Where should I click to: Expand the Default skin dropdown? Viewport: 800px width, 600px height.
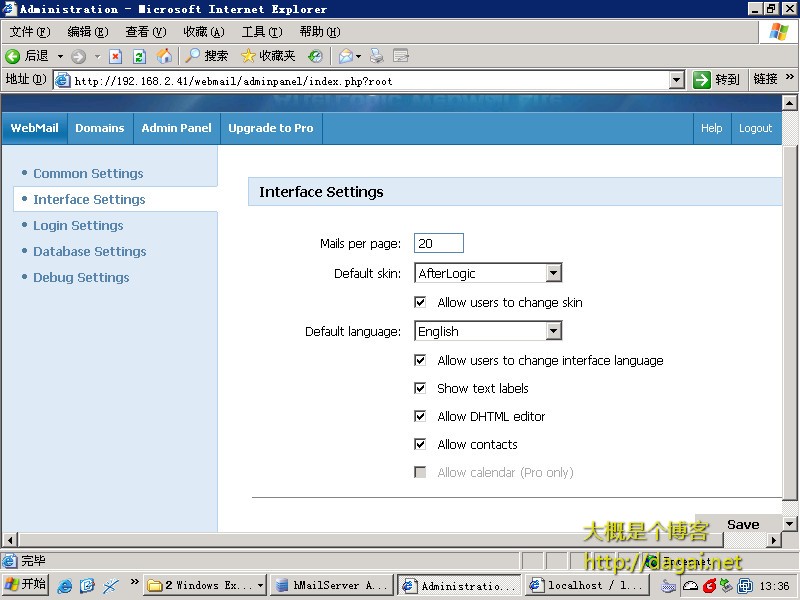click(553, 273)
